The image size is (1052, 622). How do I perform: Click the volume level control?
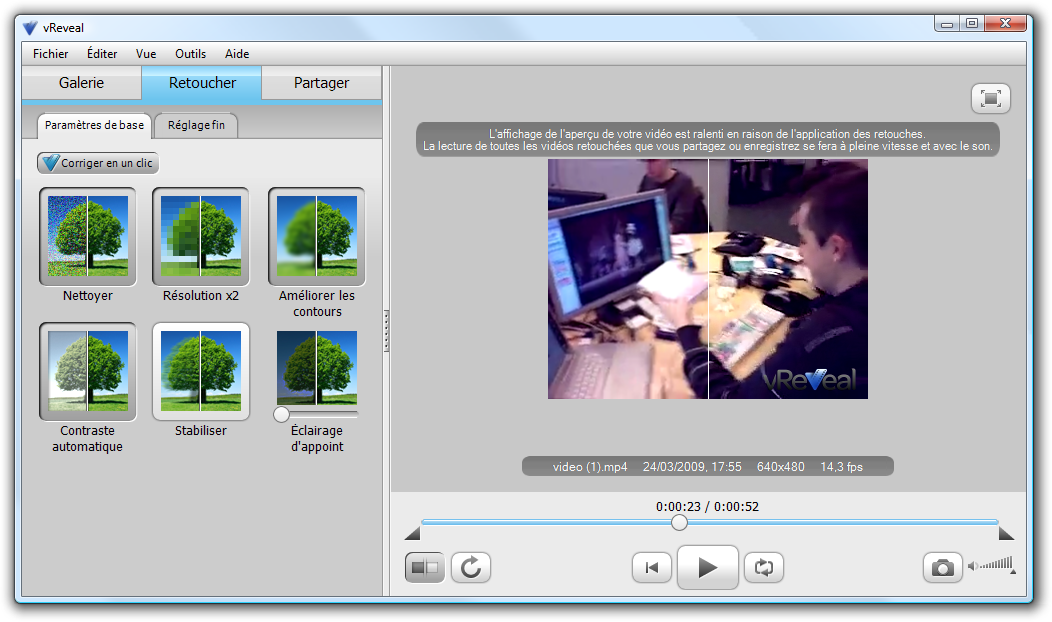(992, 565)
